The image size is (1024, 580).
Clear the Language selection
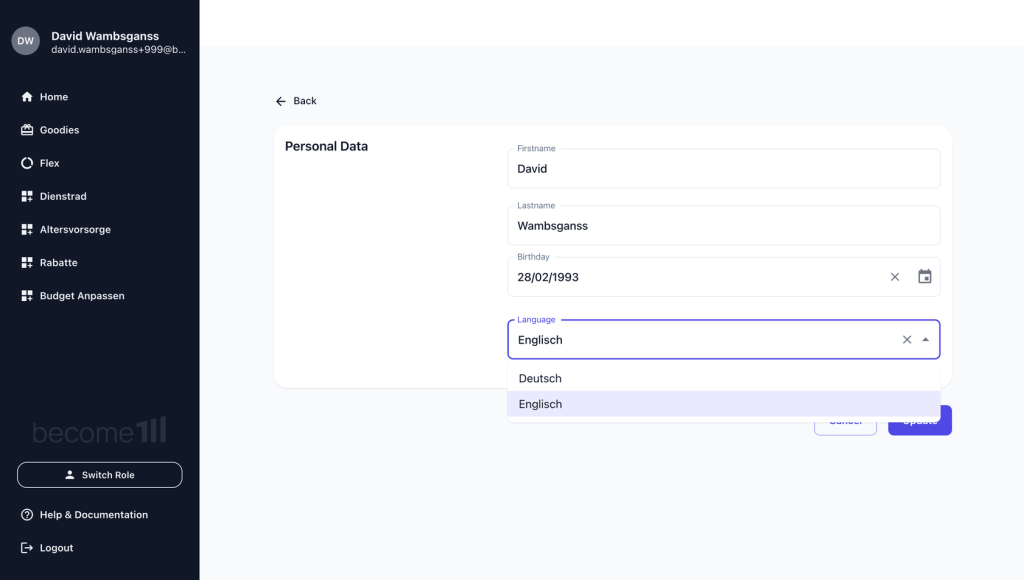click(906, 340)
